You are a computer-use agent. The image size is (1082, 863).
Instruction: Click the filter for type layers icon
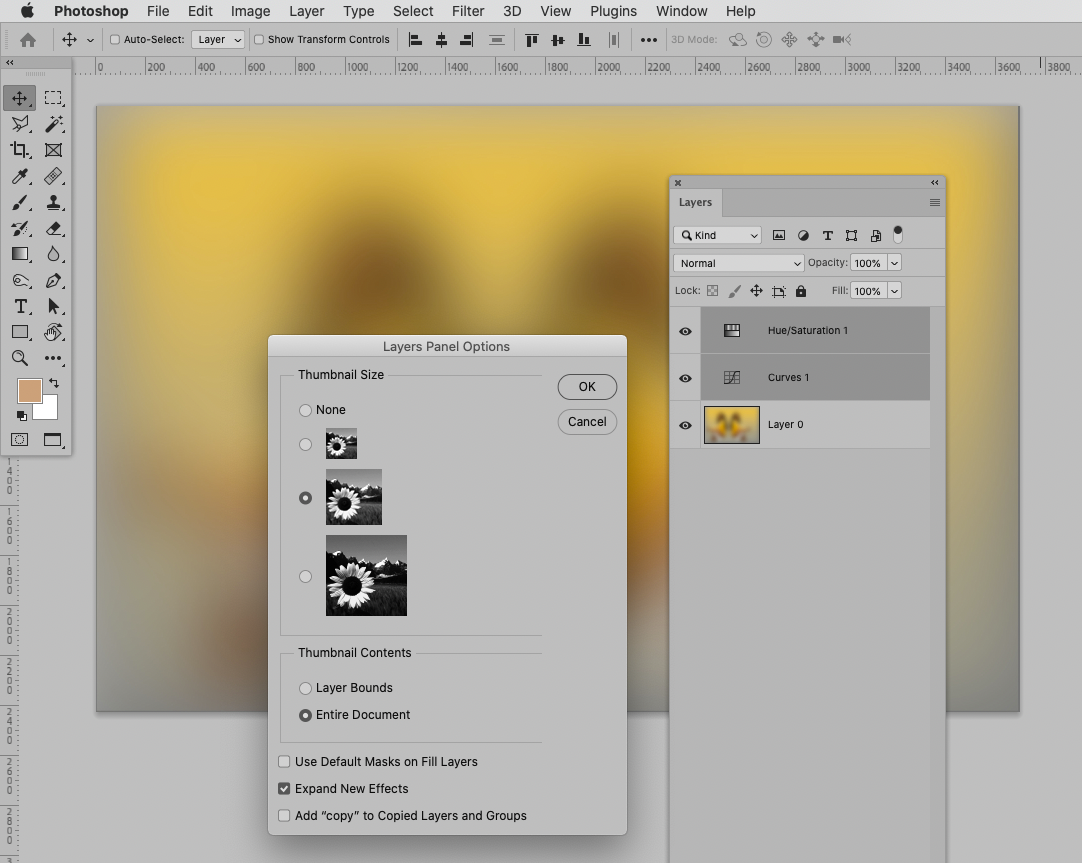827,235
